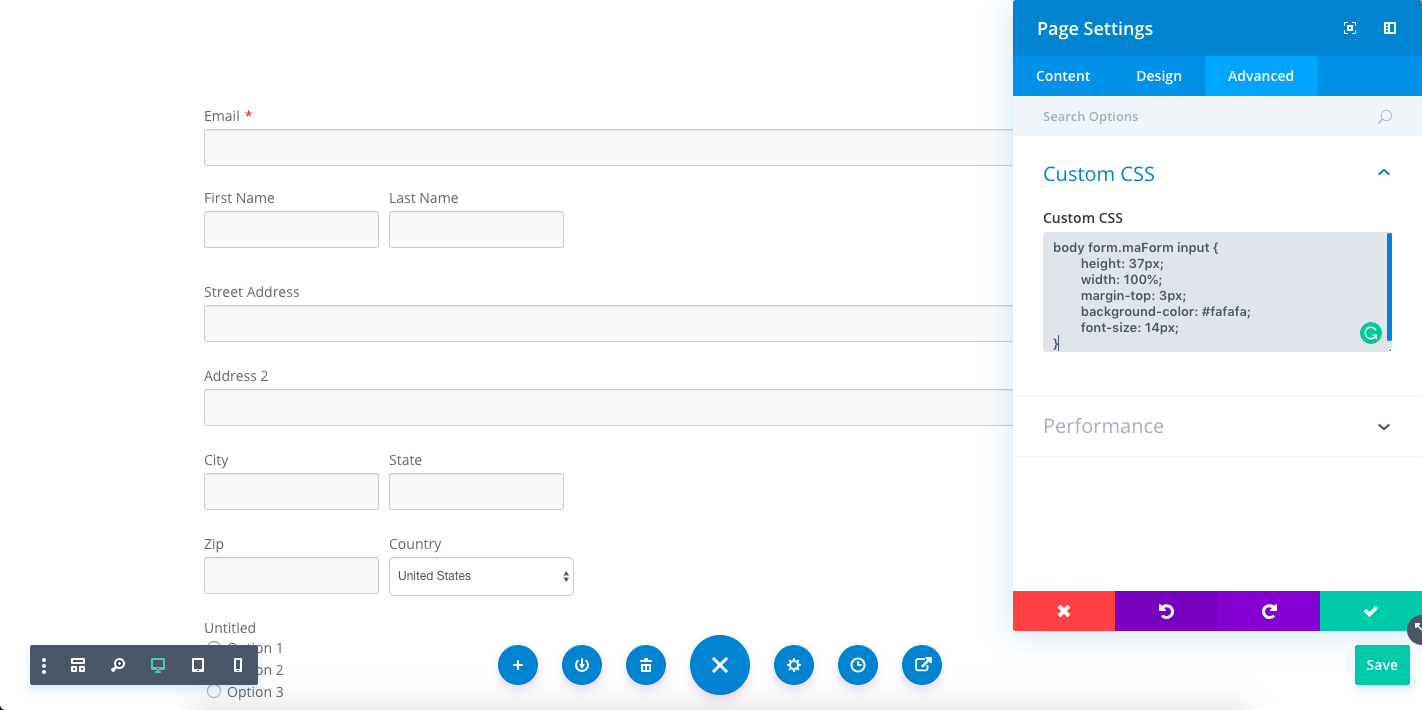The image size is (1422, 710).
Task: Click in the State input field
Action: (x=476, y=491)
